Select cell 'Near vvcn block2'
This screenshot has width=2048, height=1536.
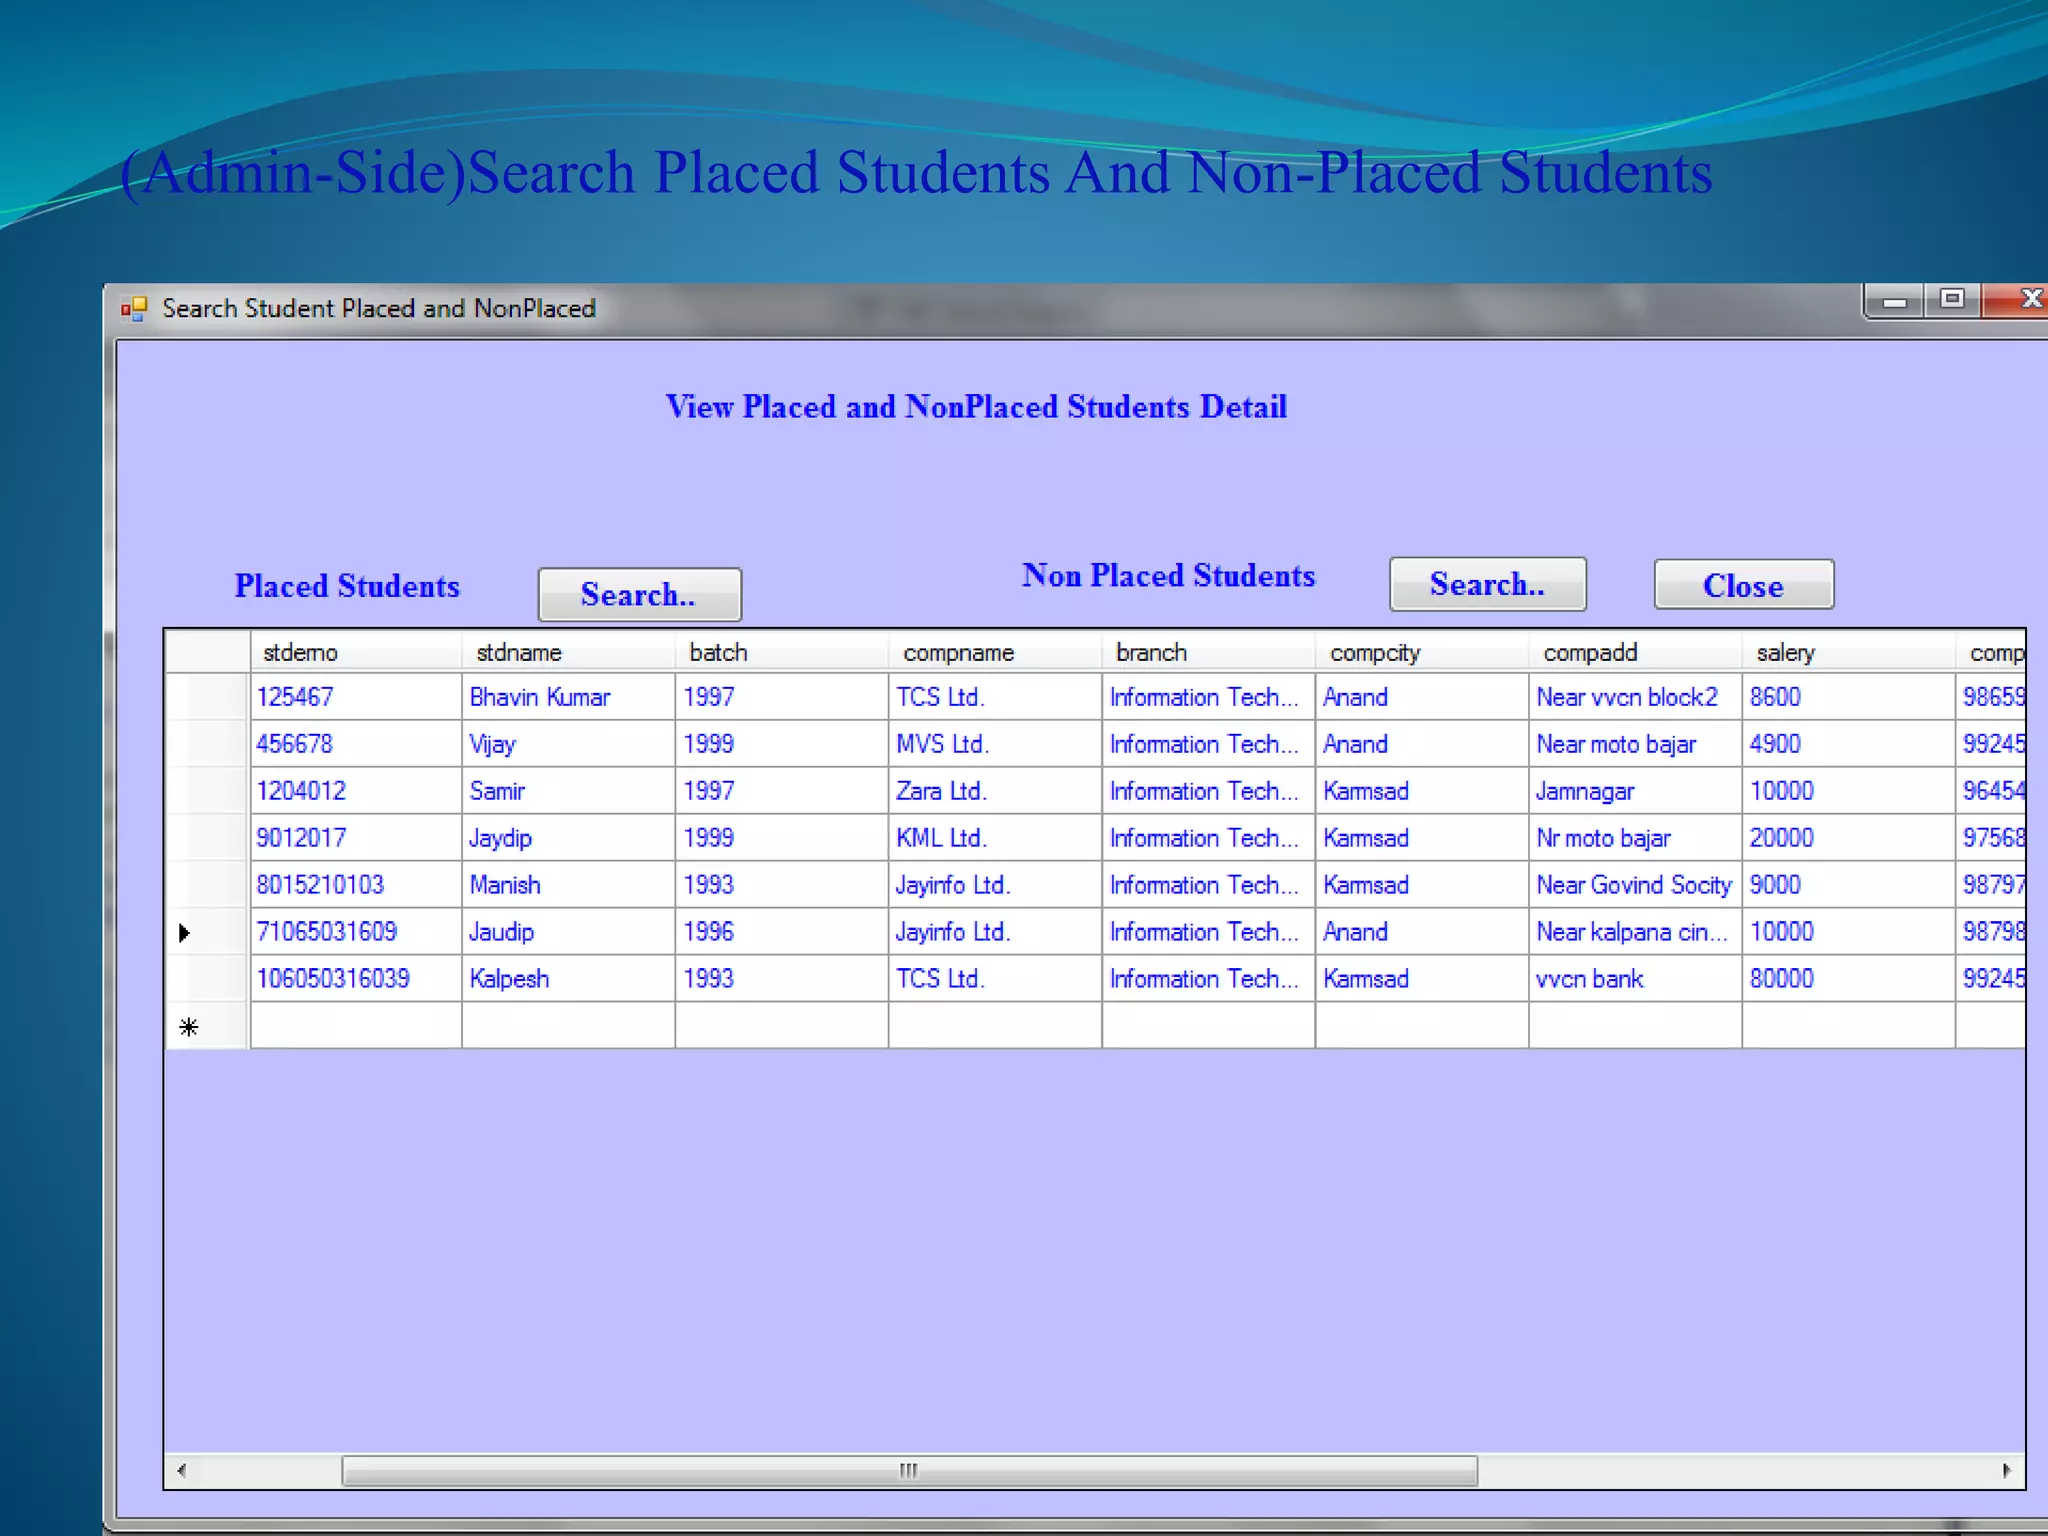click(x=1636, y=697)
